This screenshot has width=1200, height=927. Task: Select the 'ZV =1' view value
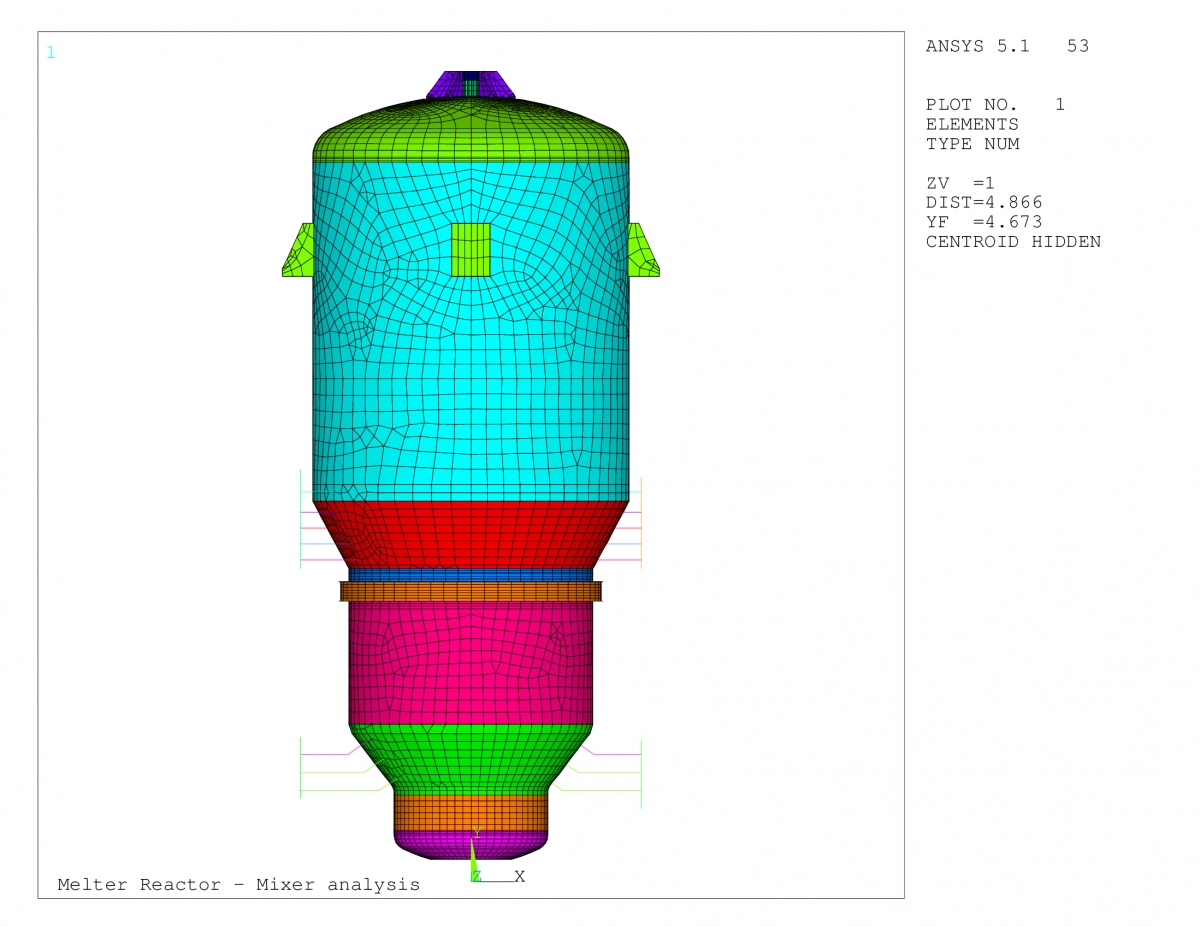tap(960, 183)
